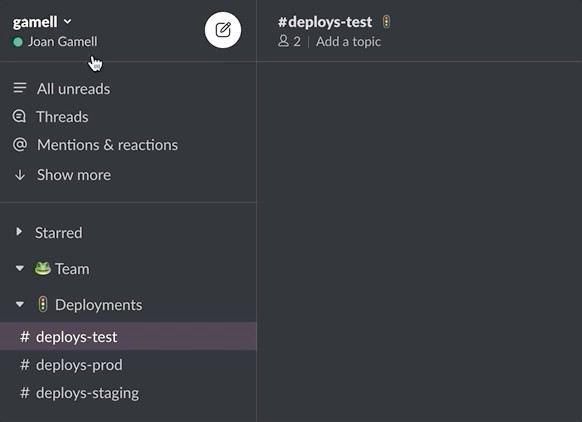Viewport: 582px width, 422px height.
Task: Collapse the Team section arrow
Action: coord(20,268)
